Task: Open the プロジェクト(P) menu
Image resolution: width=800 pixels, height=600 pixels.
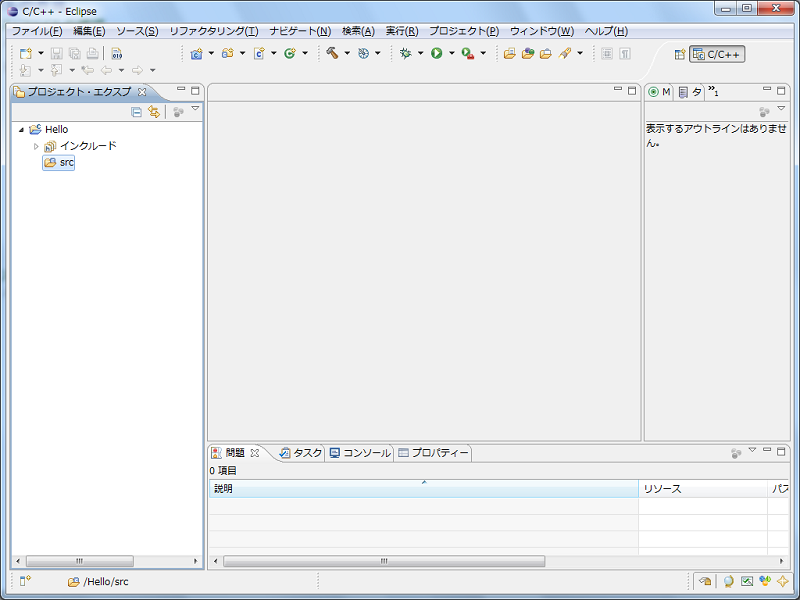Action: (x=463, y=31)
